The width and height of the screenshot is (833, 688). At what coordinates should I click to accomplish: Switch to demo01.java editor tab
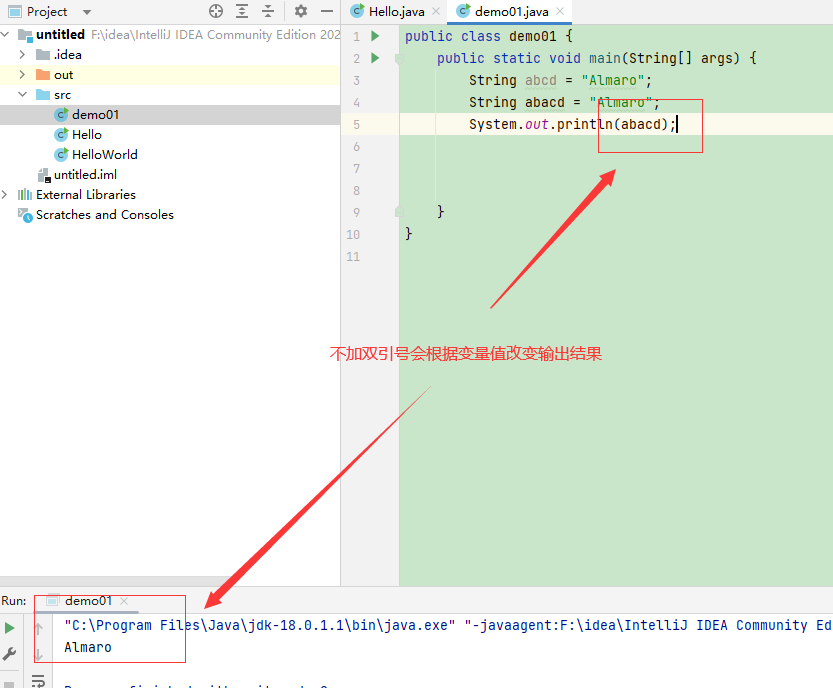pyautogui.click(x=511, y=12)
